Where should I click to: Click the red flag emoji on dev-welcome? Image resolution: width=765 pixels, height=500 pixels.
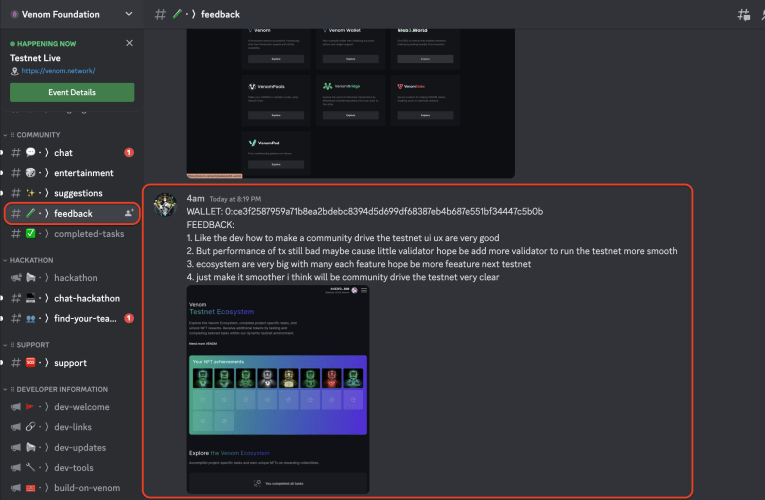(30, 406)
